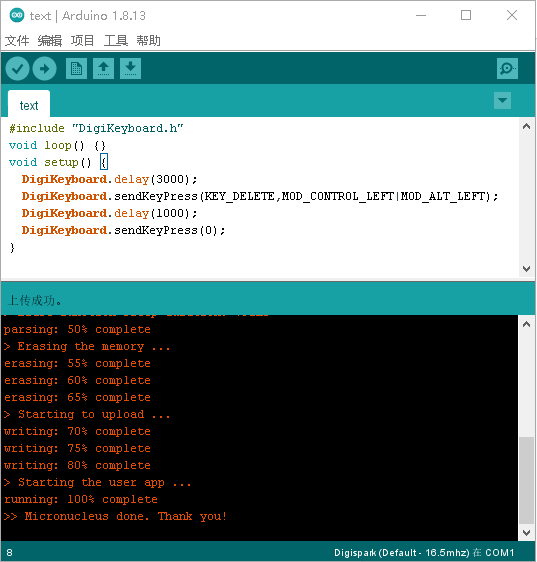Click 'writing: 70% complete' console line
Screen dimensions: 537x562
pyautogui.click(x=77, y=432)
